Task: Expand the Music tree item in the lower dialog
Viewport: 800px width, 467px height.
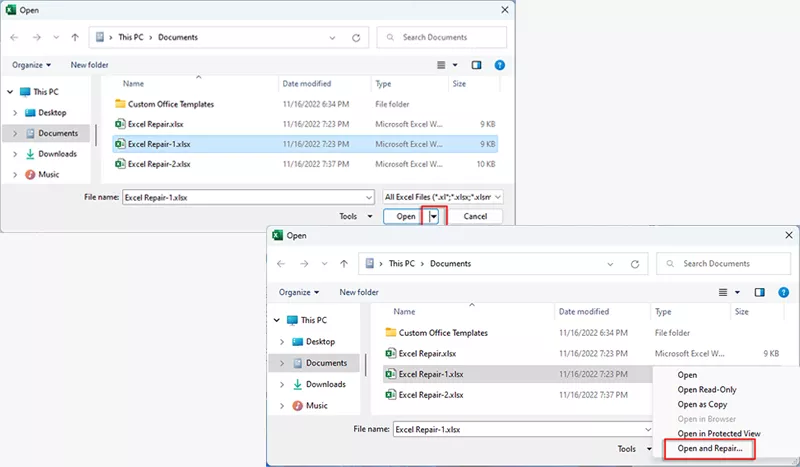Action: (282, 405)
